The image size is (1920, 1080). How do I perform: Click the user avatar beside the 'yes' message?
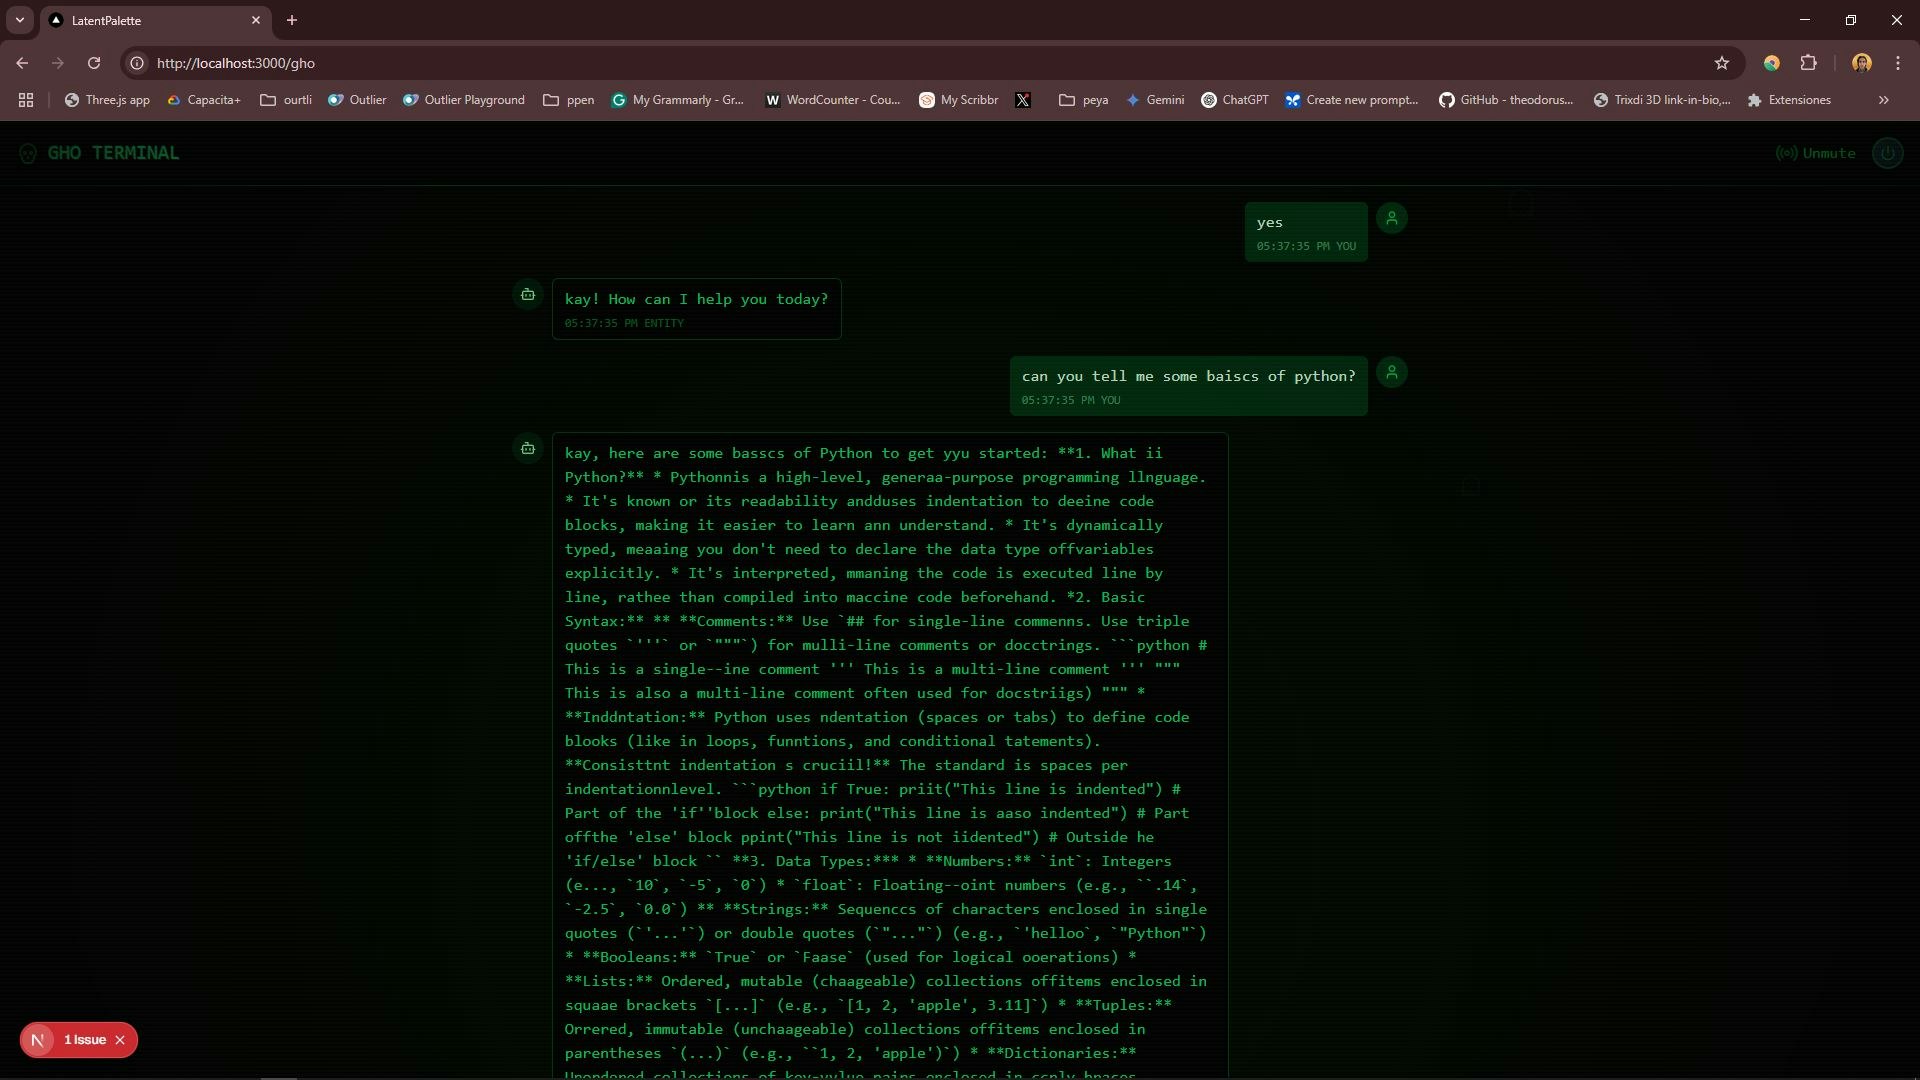(x=1391, y=218)
